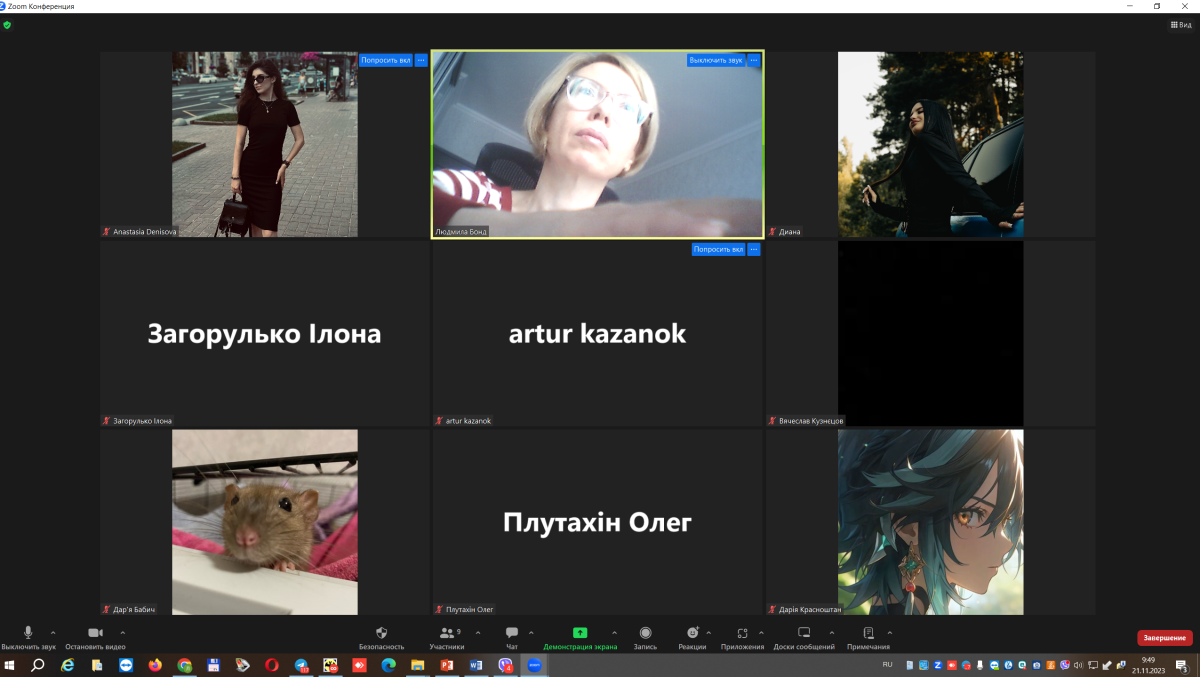
Task: Open Whiteboards (Доски сообщений)
Action: (804, 634)
